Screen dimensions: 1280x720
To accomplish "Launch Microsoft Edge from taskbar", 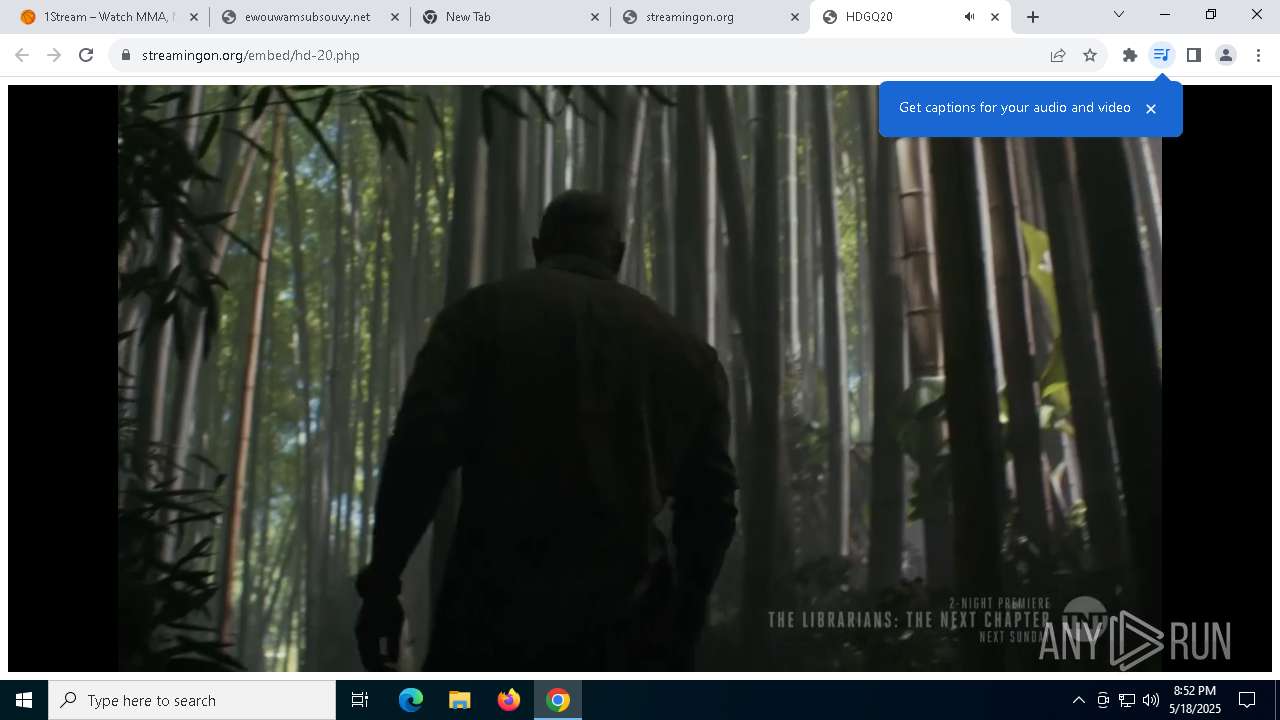I will pyautogui.click(x=411, y=700).
